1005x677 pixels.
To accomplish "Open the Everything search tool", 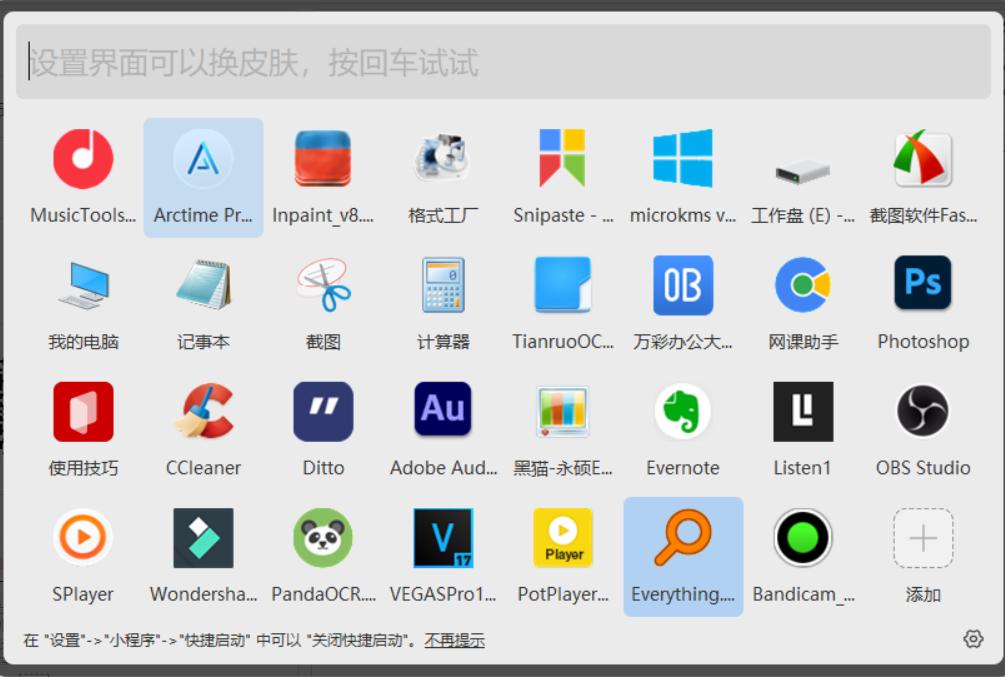I will (682, 549).
